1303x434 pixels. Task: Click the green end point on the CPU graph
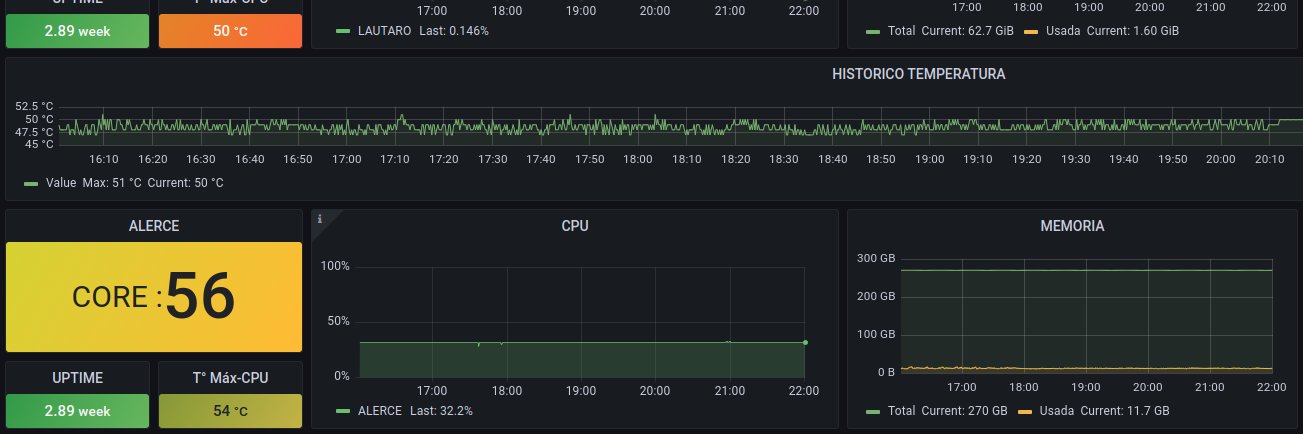tap(805, 342)
